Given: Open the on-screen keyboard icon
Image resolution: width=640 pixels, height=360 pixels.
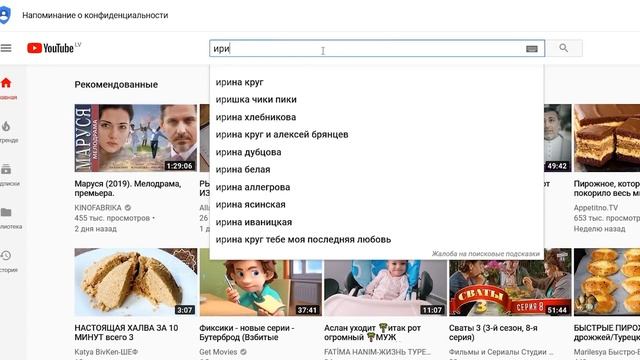Looking at the screenshot, I should point(531,49).
